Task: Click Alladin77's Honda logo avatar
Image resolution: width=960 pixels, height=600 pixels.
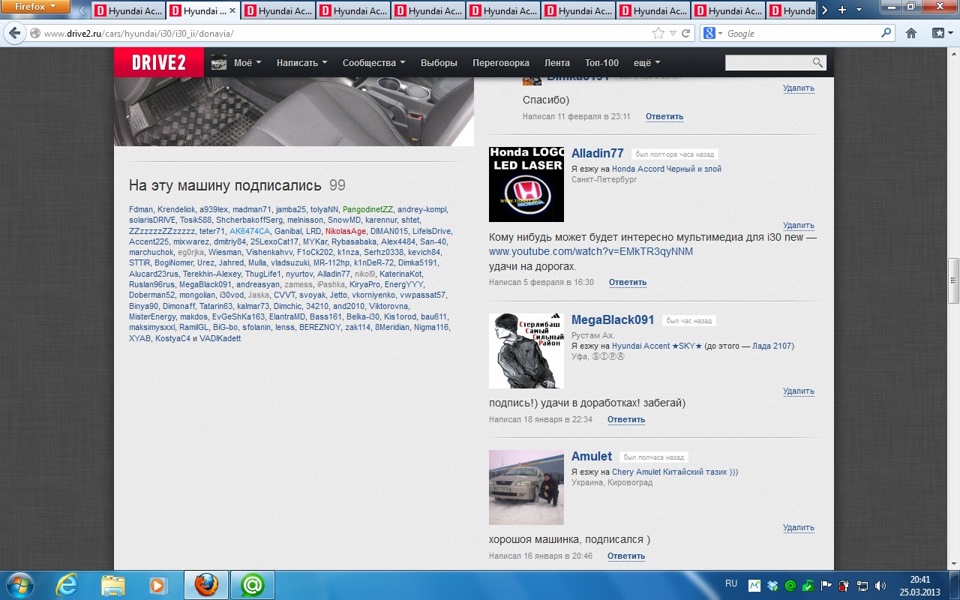Action: 526,184
